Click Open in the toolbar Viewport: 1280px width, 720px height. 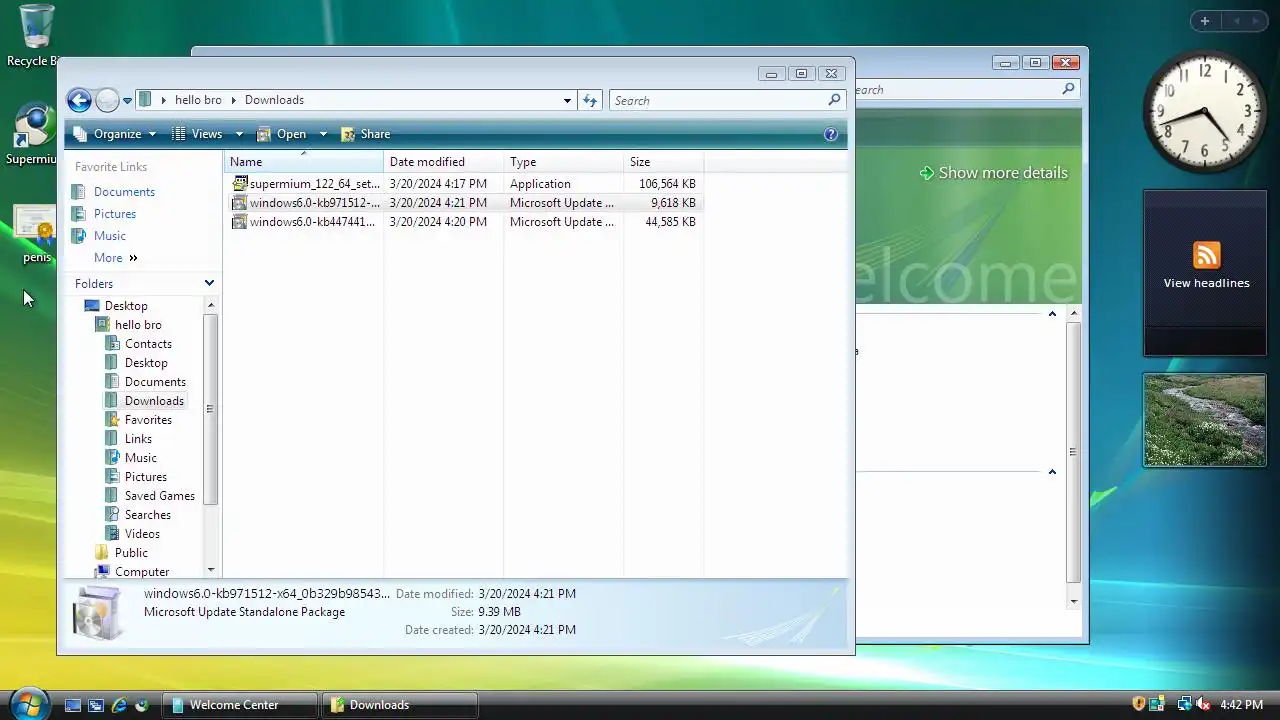tap(282, 134)
